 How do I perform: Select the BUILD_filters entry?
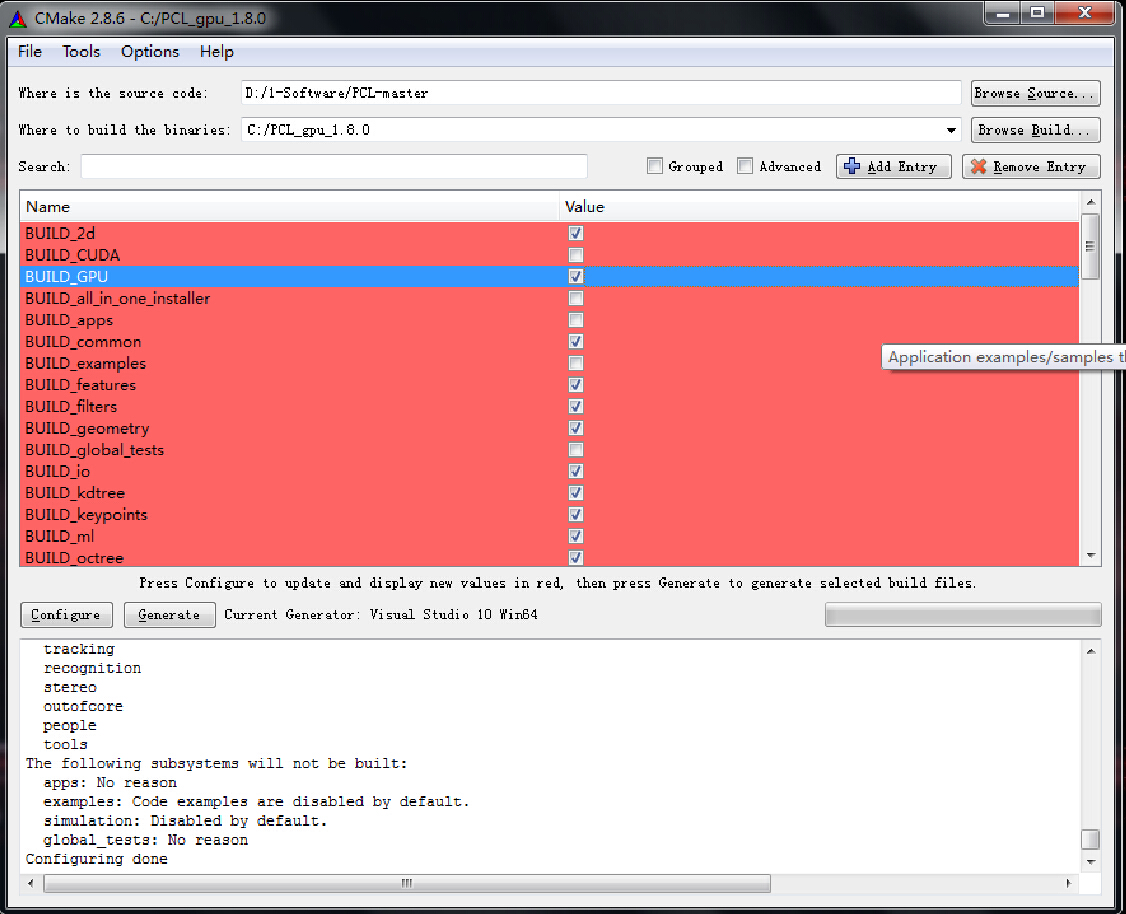[x=71, y=406]
